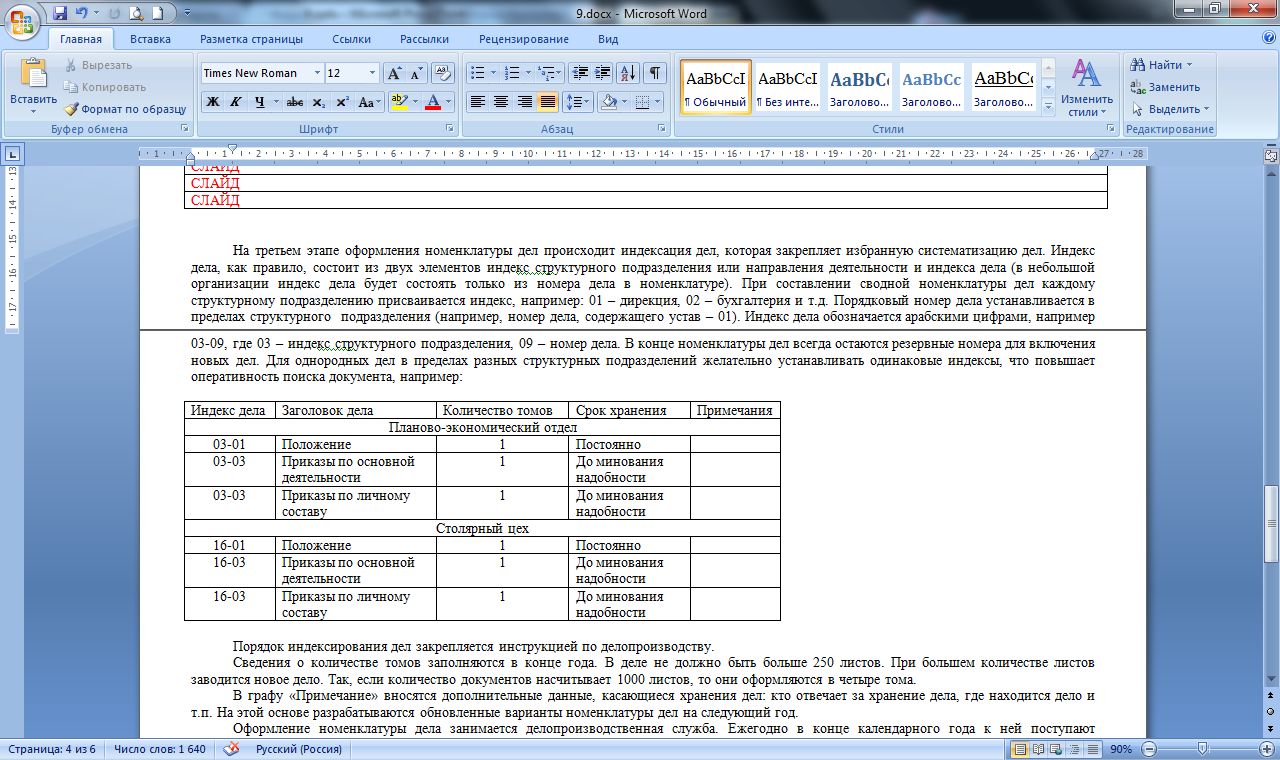Image resolution: width=1280 pixels, height=760 pixels.
Task: Decrease paragraph indent
Action: [x=579, y=73]
